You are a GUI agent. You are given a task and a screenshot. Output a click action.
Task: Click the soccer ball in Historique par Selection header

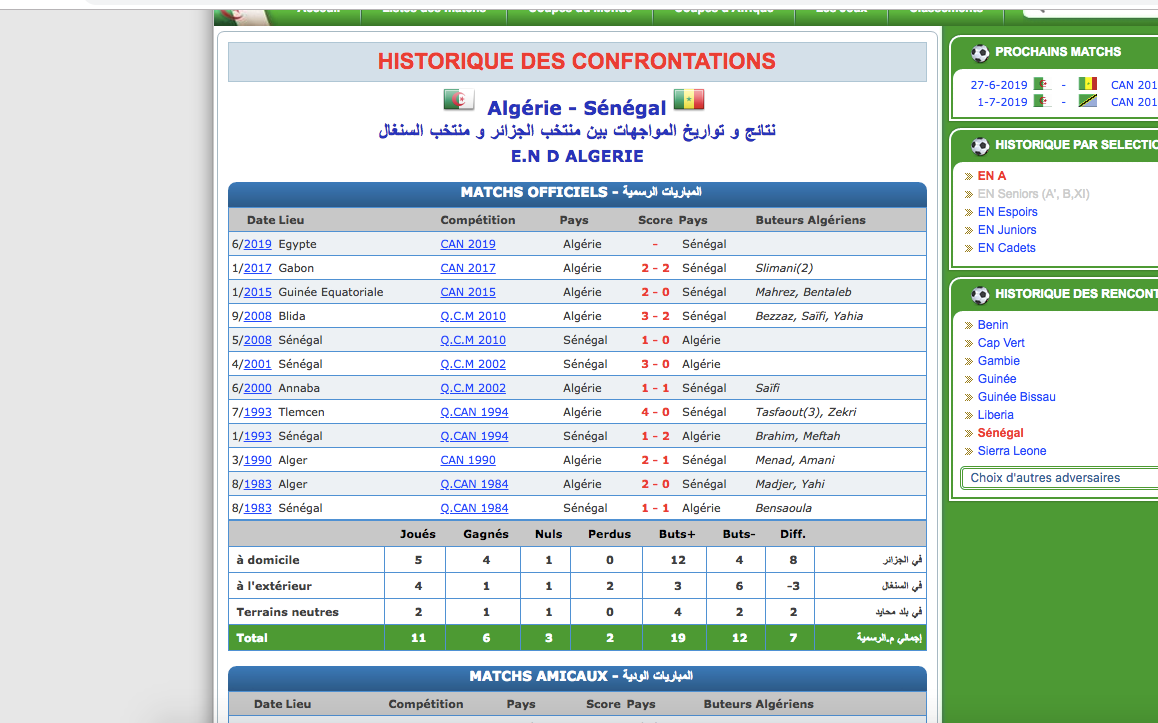click(x=980, y=146)
